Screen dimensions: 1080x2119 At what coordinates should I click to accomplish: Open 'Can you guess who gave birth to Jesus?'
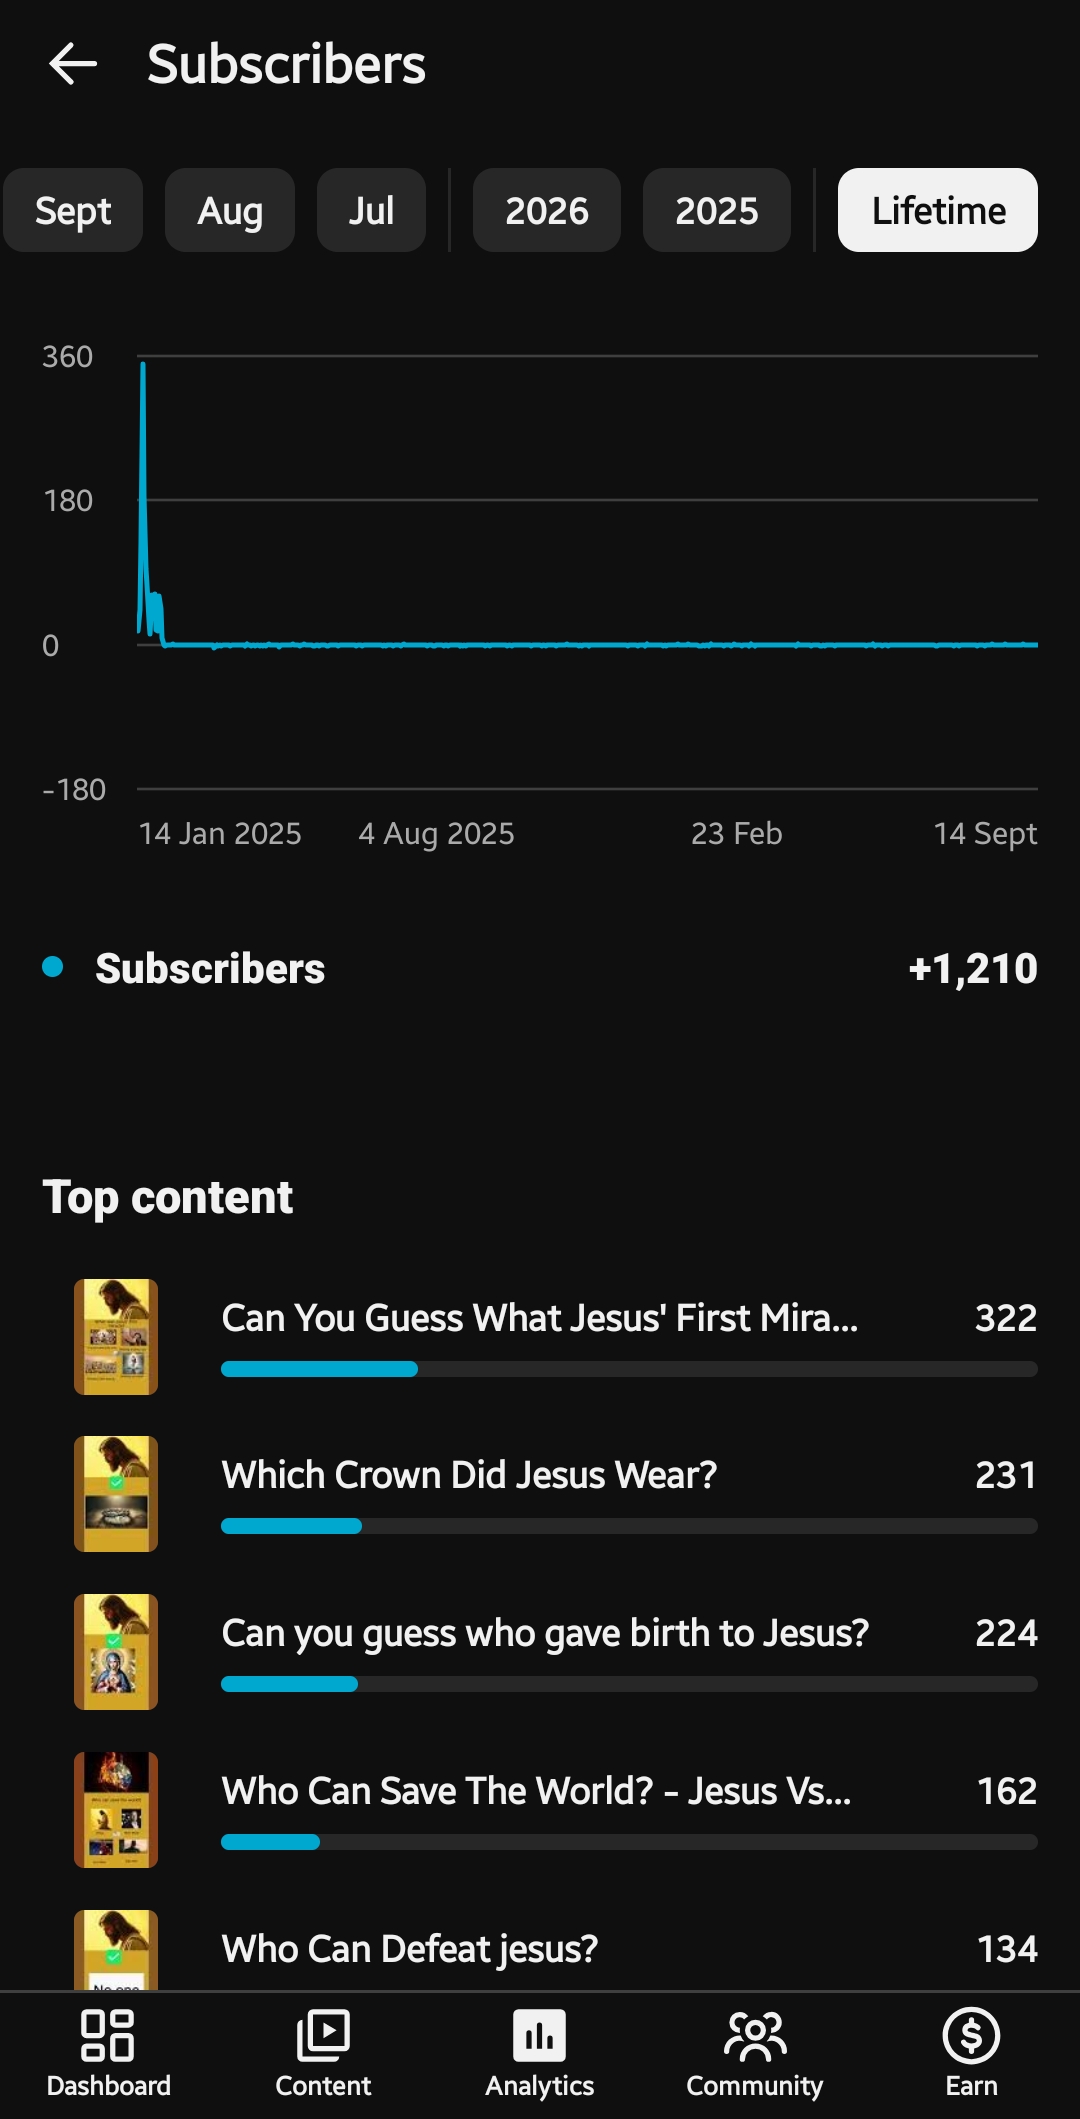click(545, 1633)
